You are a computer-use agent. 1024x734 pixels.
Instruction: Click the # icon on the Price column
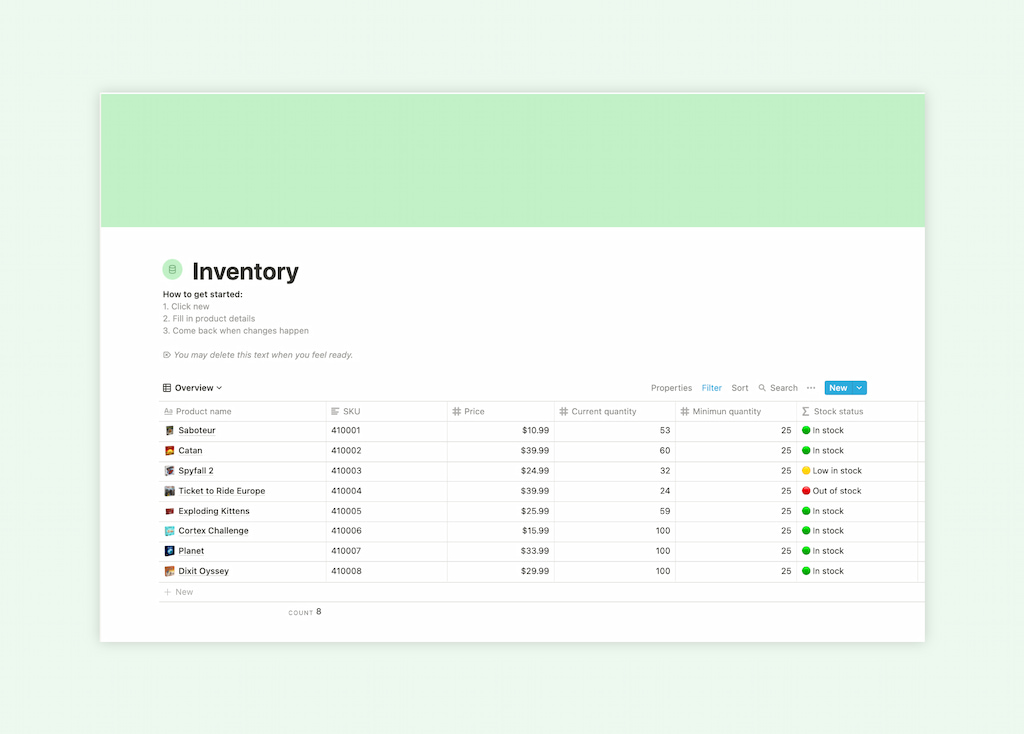coord(459,410)
